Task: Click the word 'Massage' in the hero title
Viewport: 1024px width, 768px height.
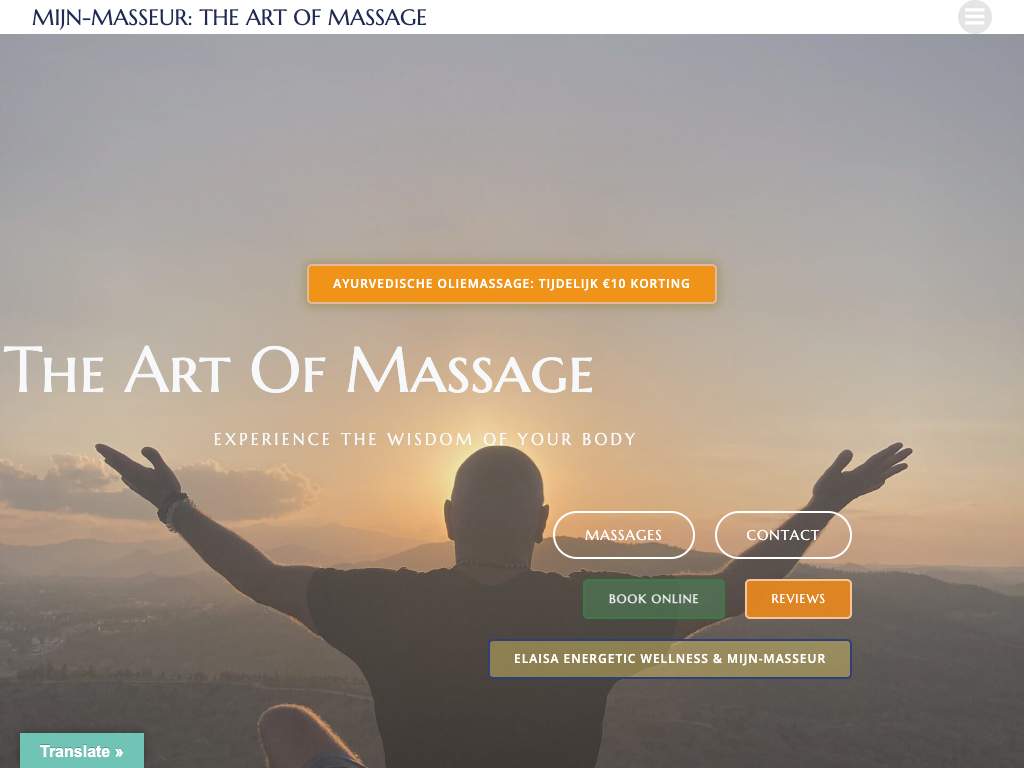Action: coord(470,371)
